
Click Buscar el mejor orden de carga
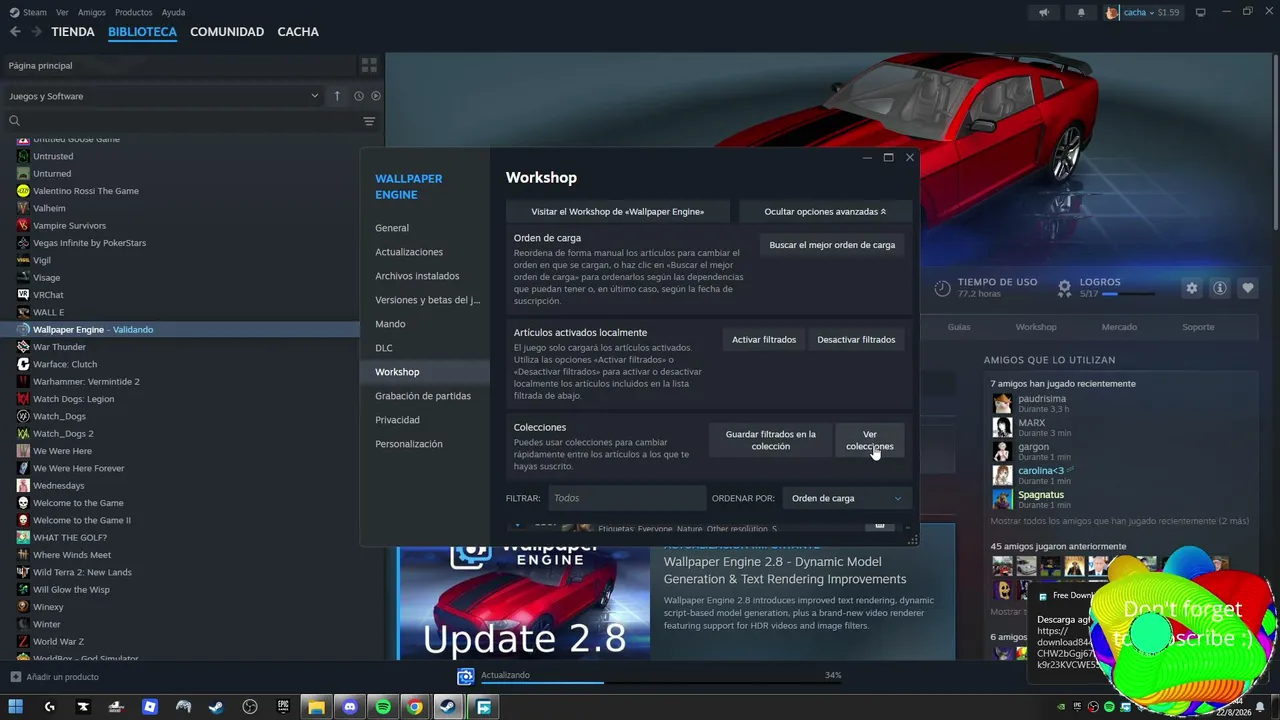pyautogui.click(x=832, y=245)
